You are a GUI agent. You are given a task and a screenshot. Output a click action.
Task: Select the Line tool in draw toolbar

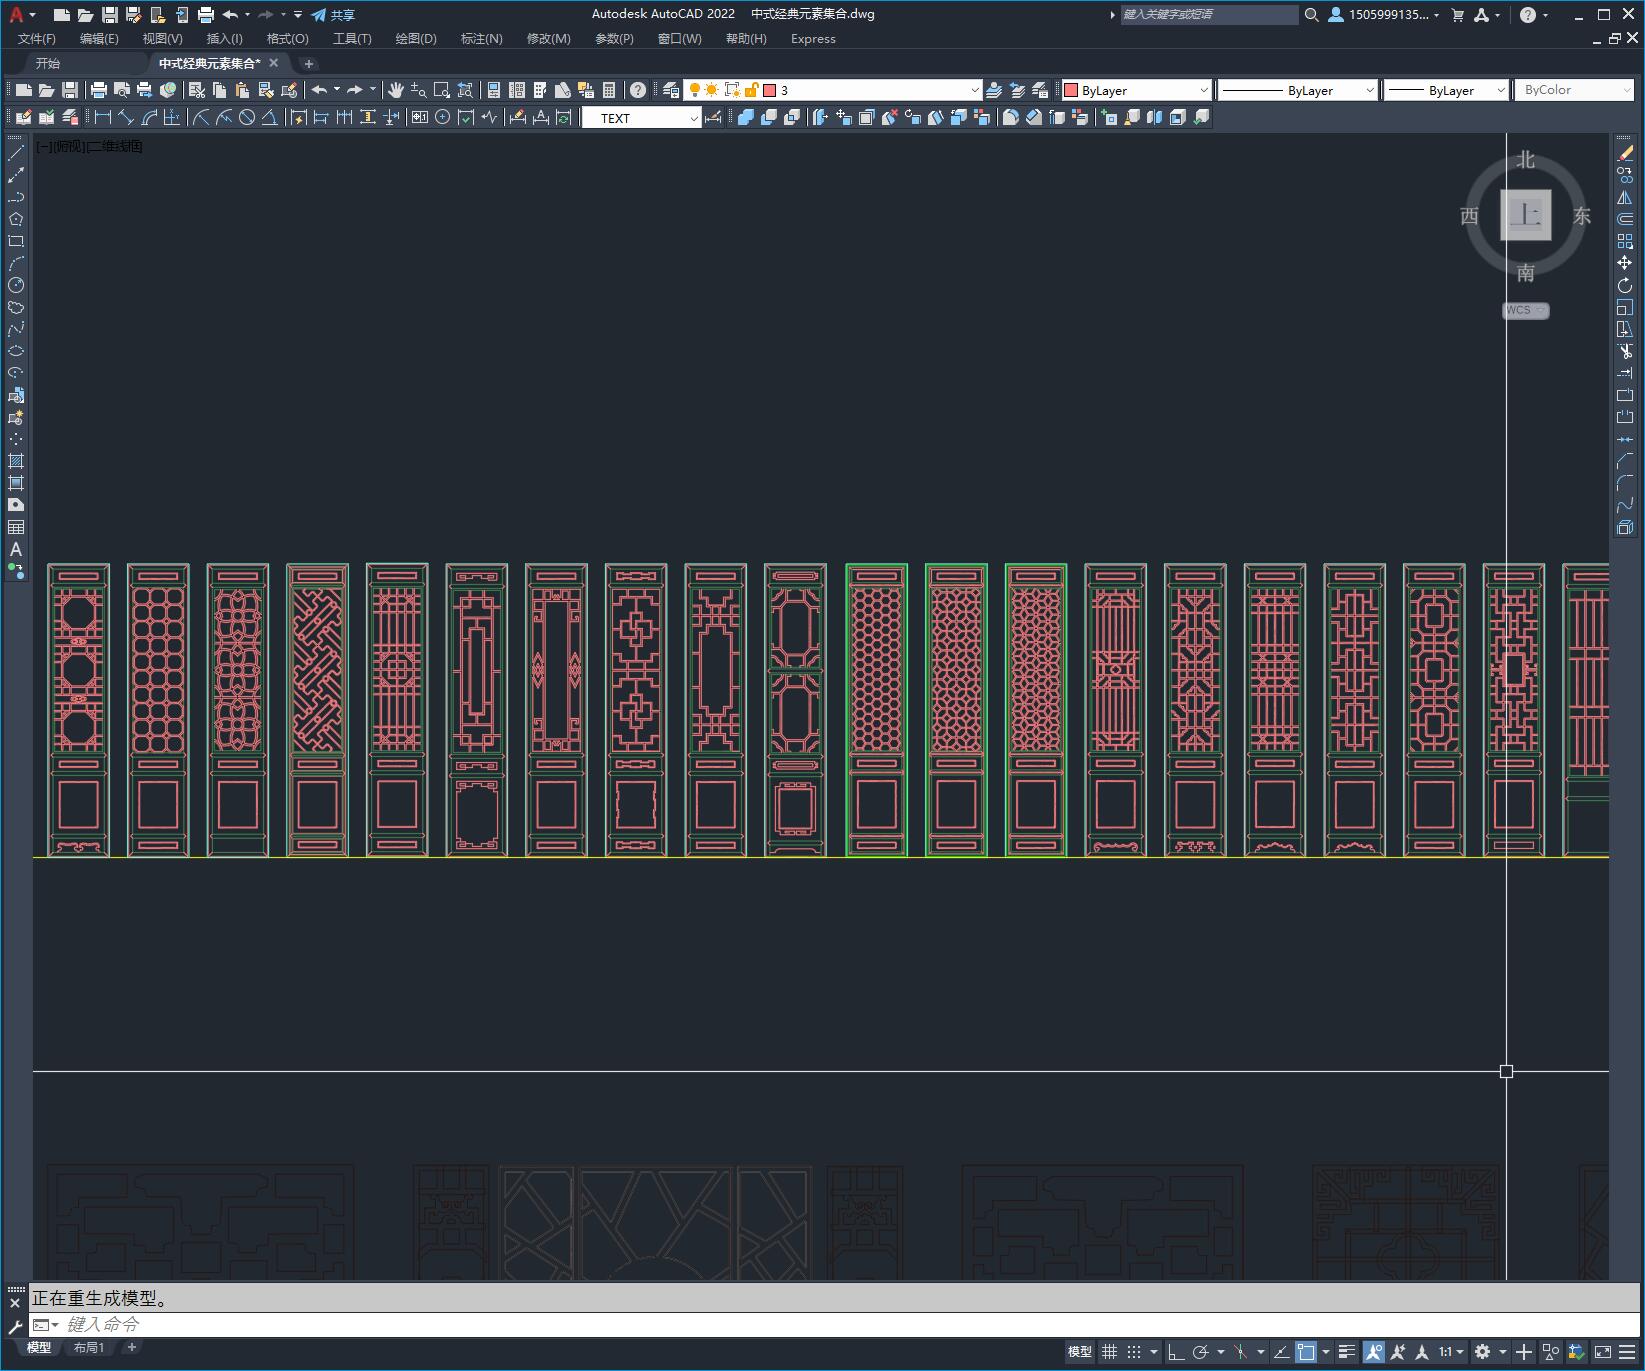point(16,153)
